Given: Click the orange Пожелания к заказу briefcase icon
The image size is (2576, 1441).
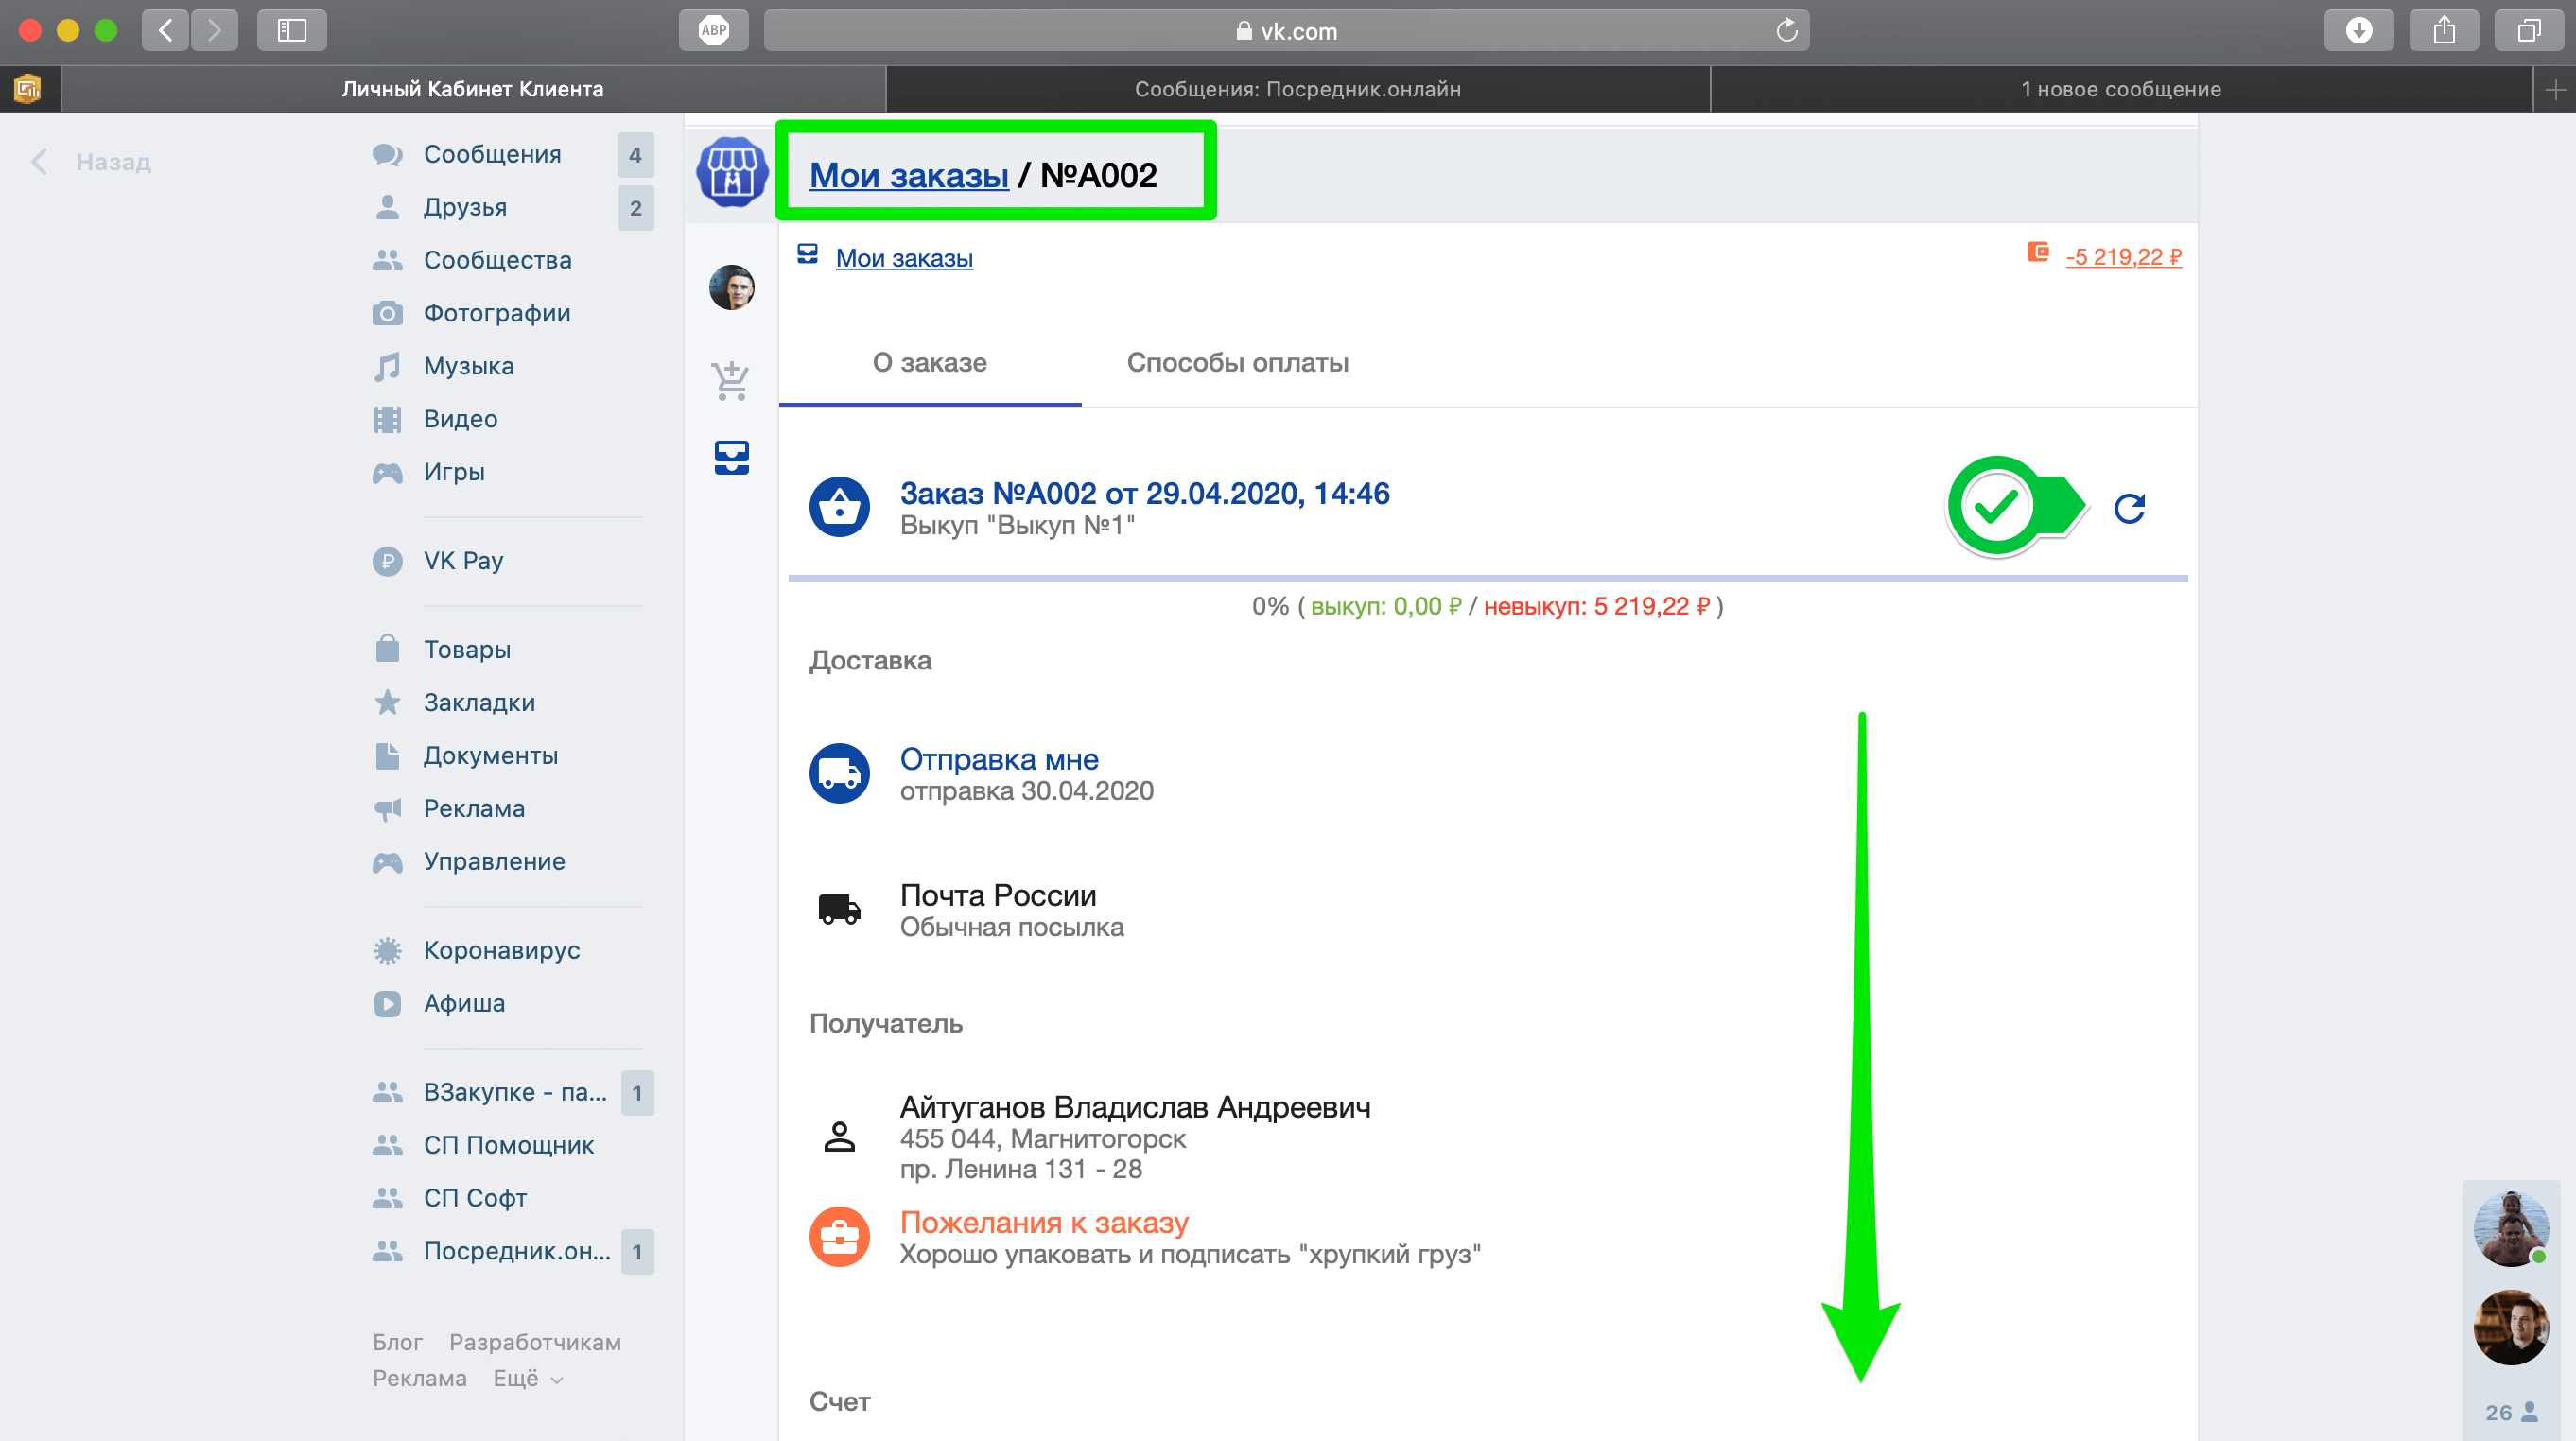Looking at the screenshot, I should point(839,1237).
